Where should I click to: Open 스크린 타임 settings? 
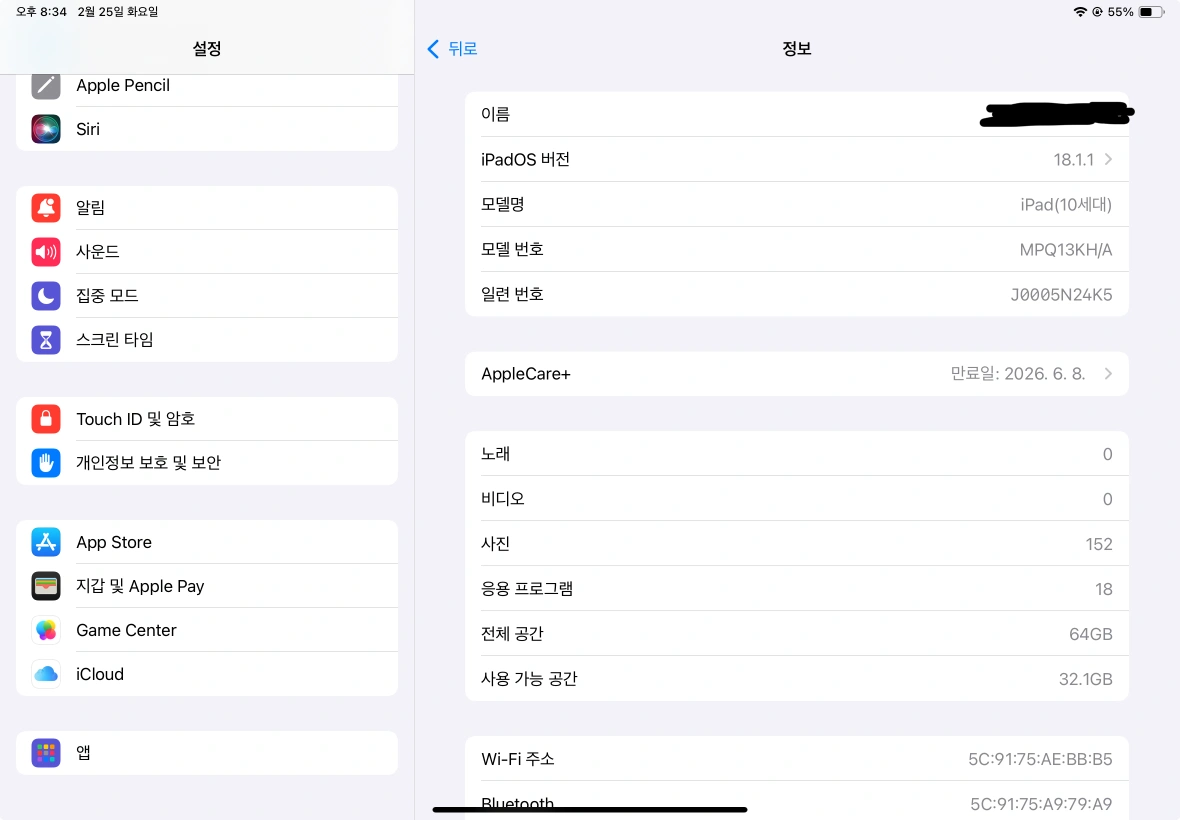click(207, 339)
